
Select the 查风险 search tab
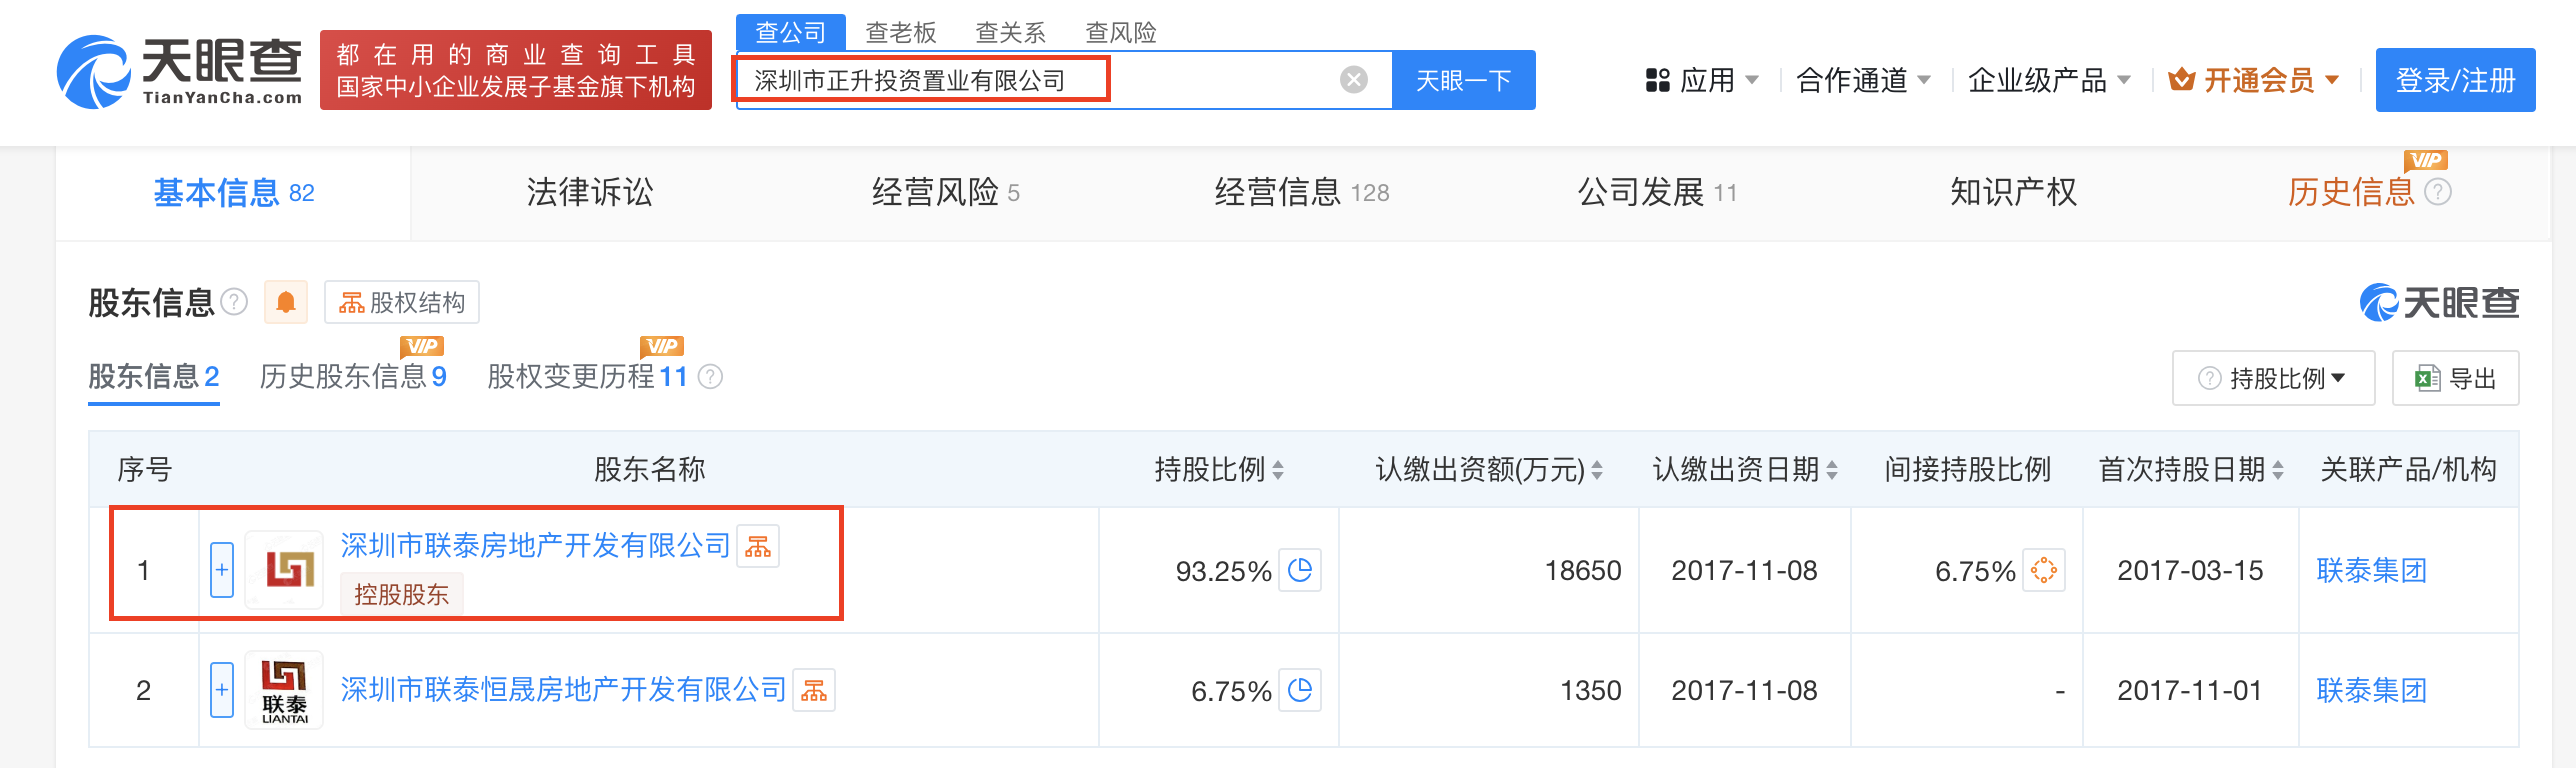click(1121, 32)
